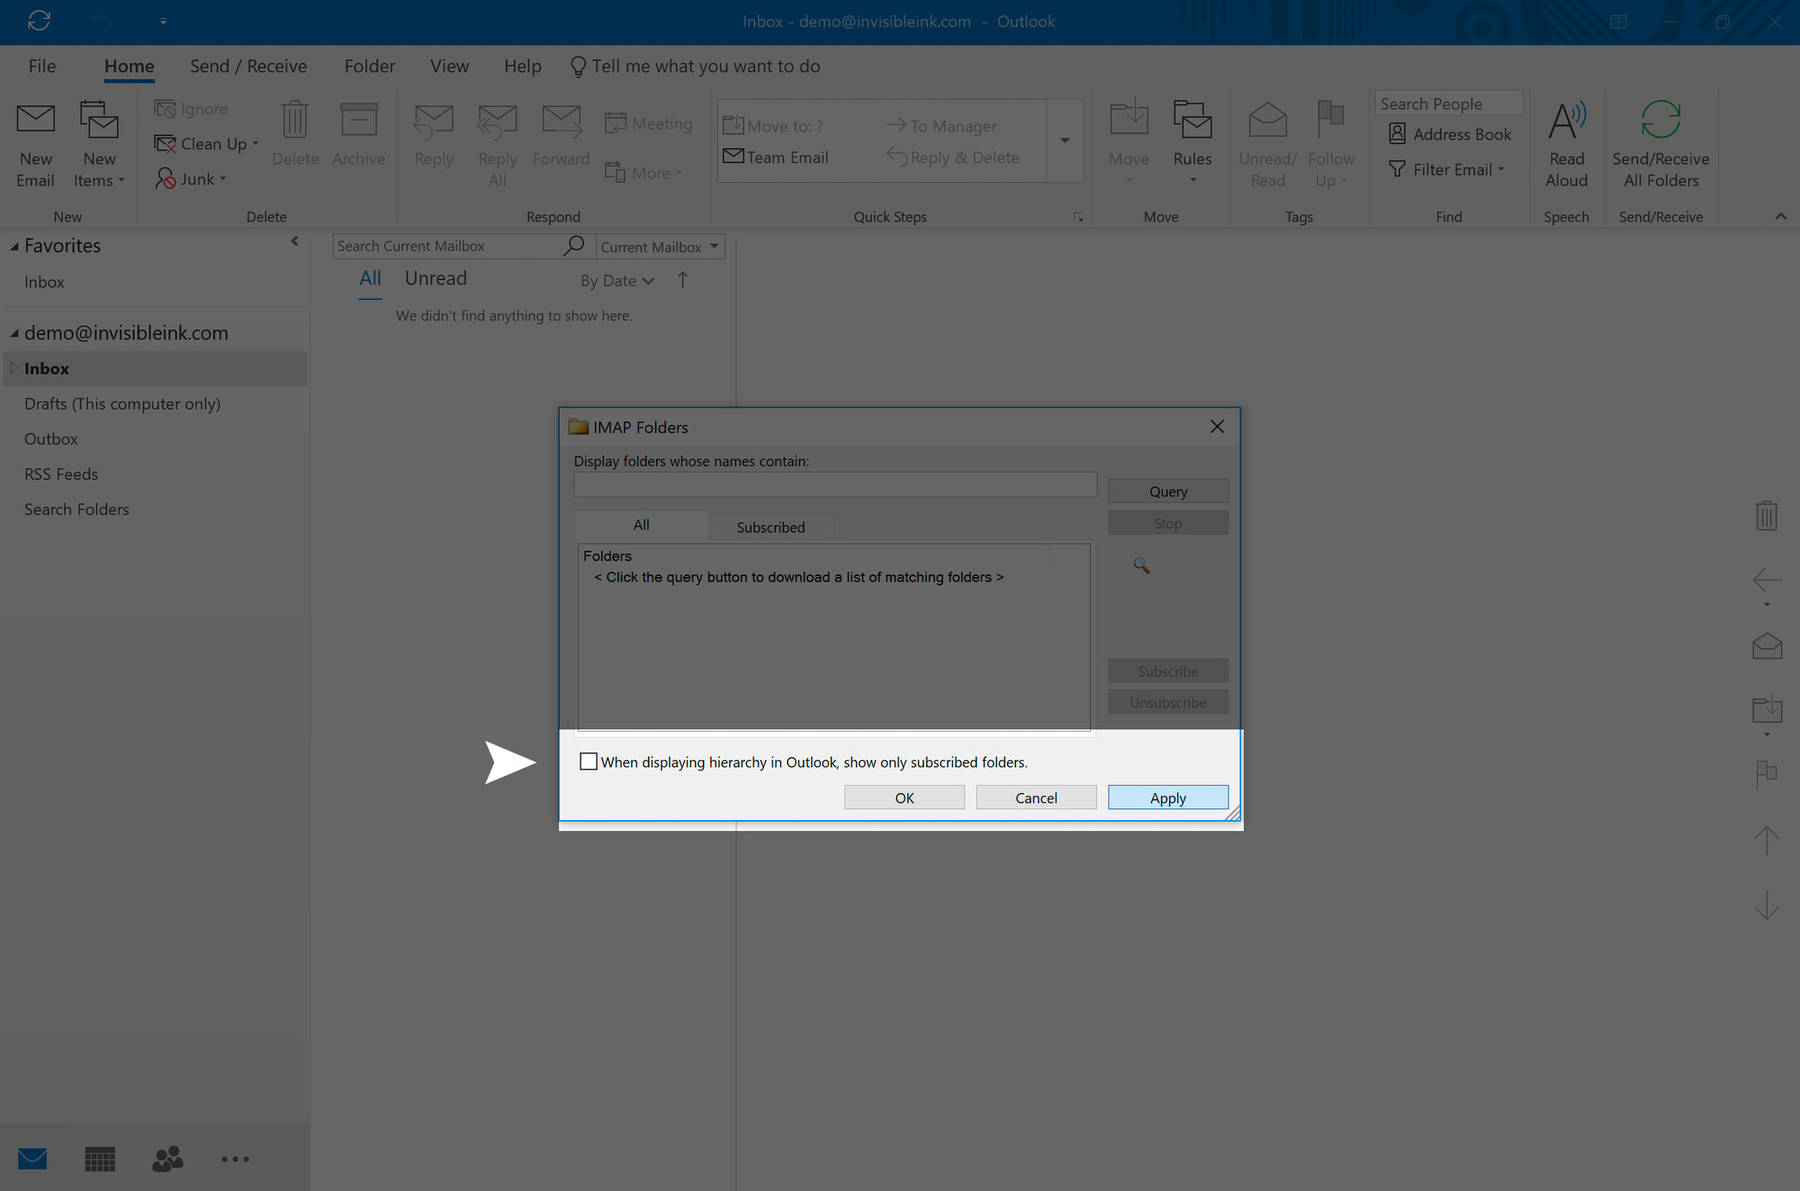Click the Search People field
The height and width of the screenshot is (1191, 1800).
1448,104
